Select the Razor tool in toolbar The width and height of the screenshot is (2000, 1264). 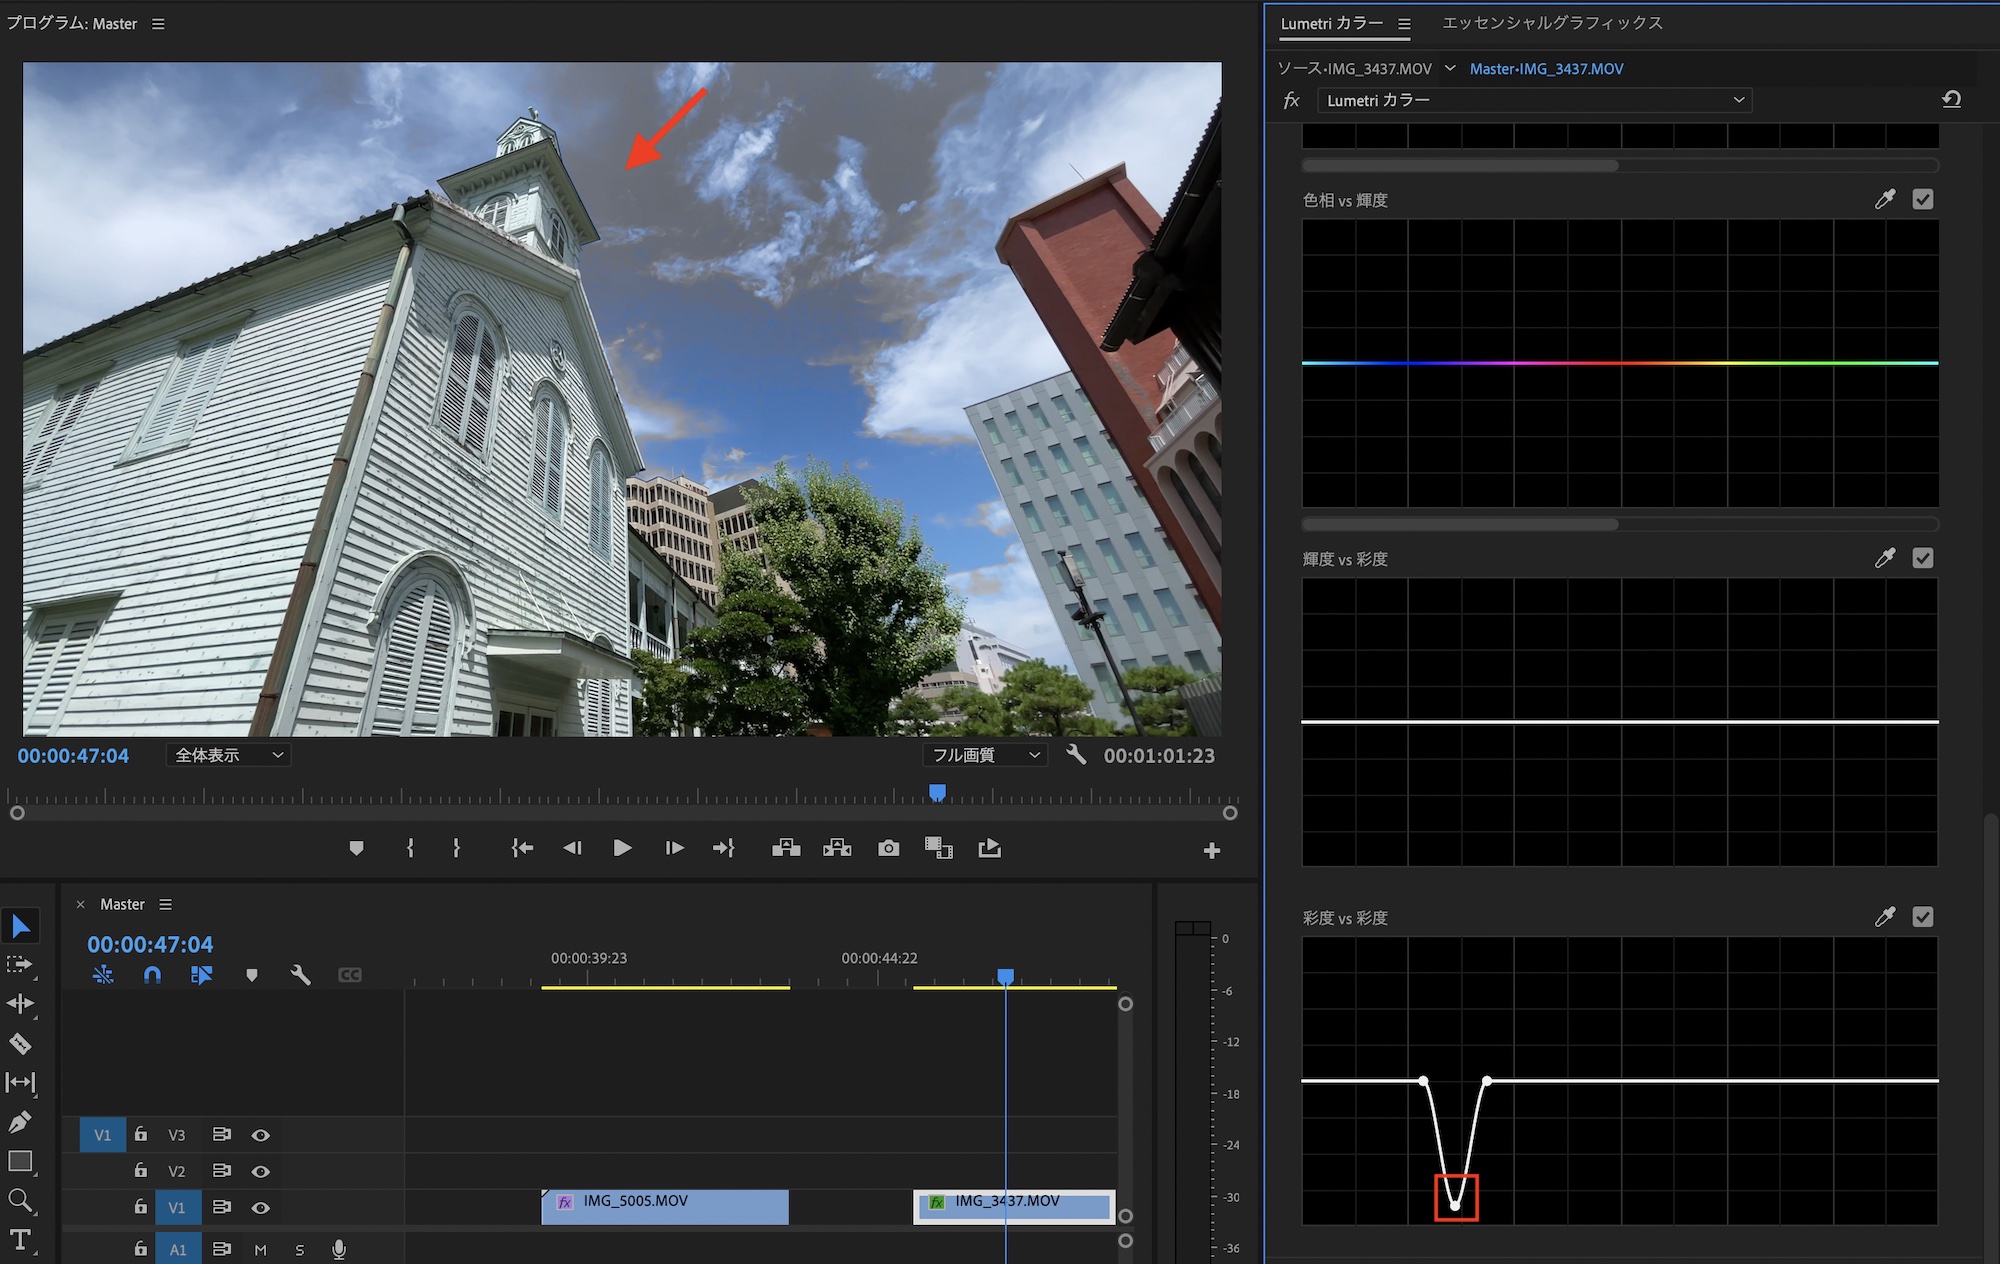click(20, 1044)
